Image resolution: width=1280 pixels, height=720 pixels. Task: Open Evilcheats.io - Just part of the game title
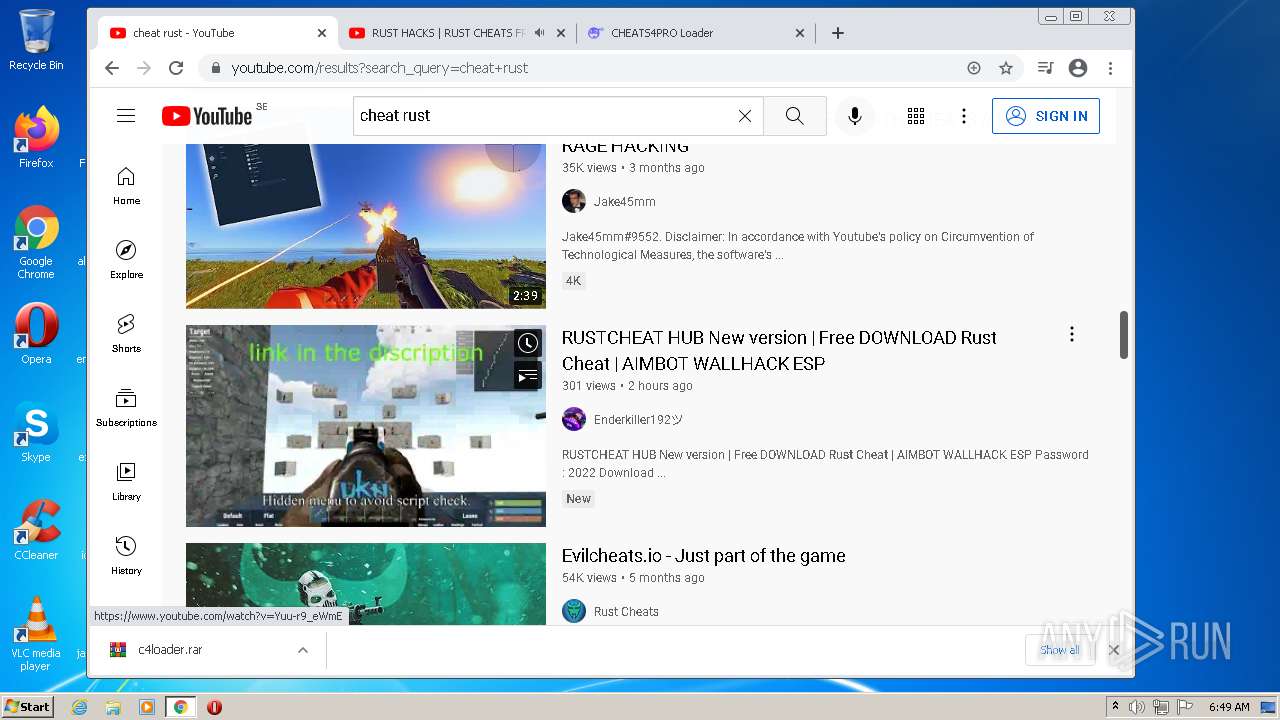(704, 556)
